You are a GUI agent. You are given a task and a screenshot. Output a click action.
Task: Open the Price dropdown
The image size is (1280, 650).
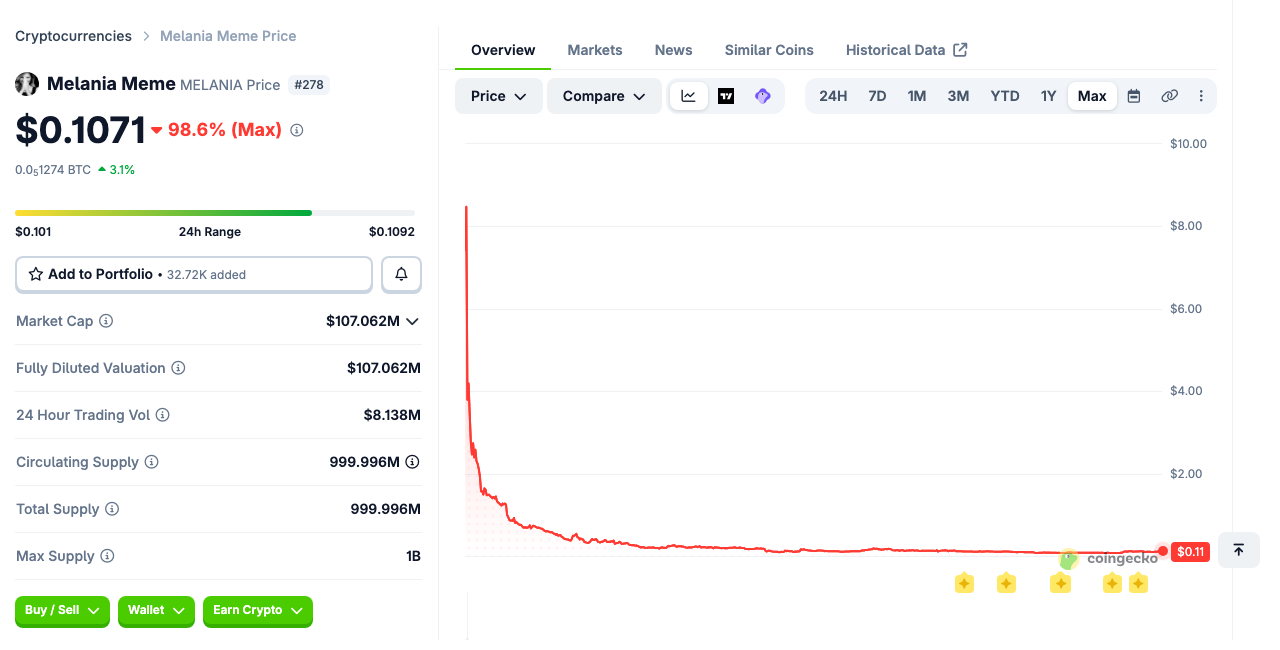(499, 96)
